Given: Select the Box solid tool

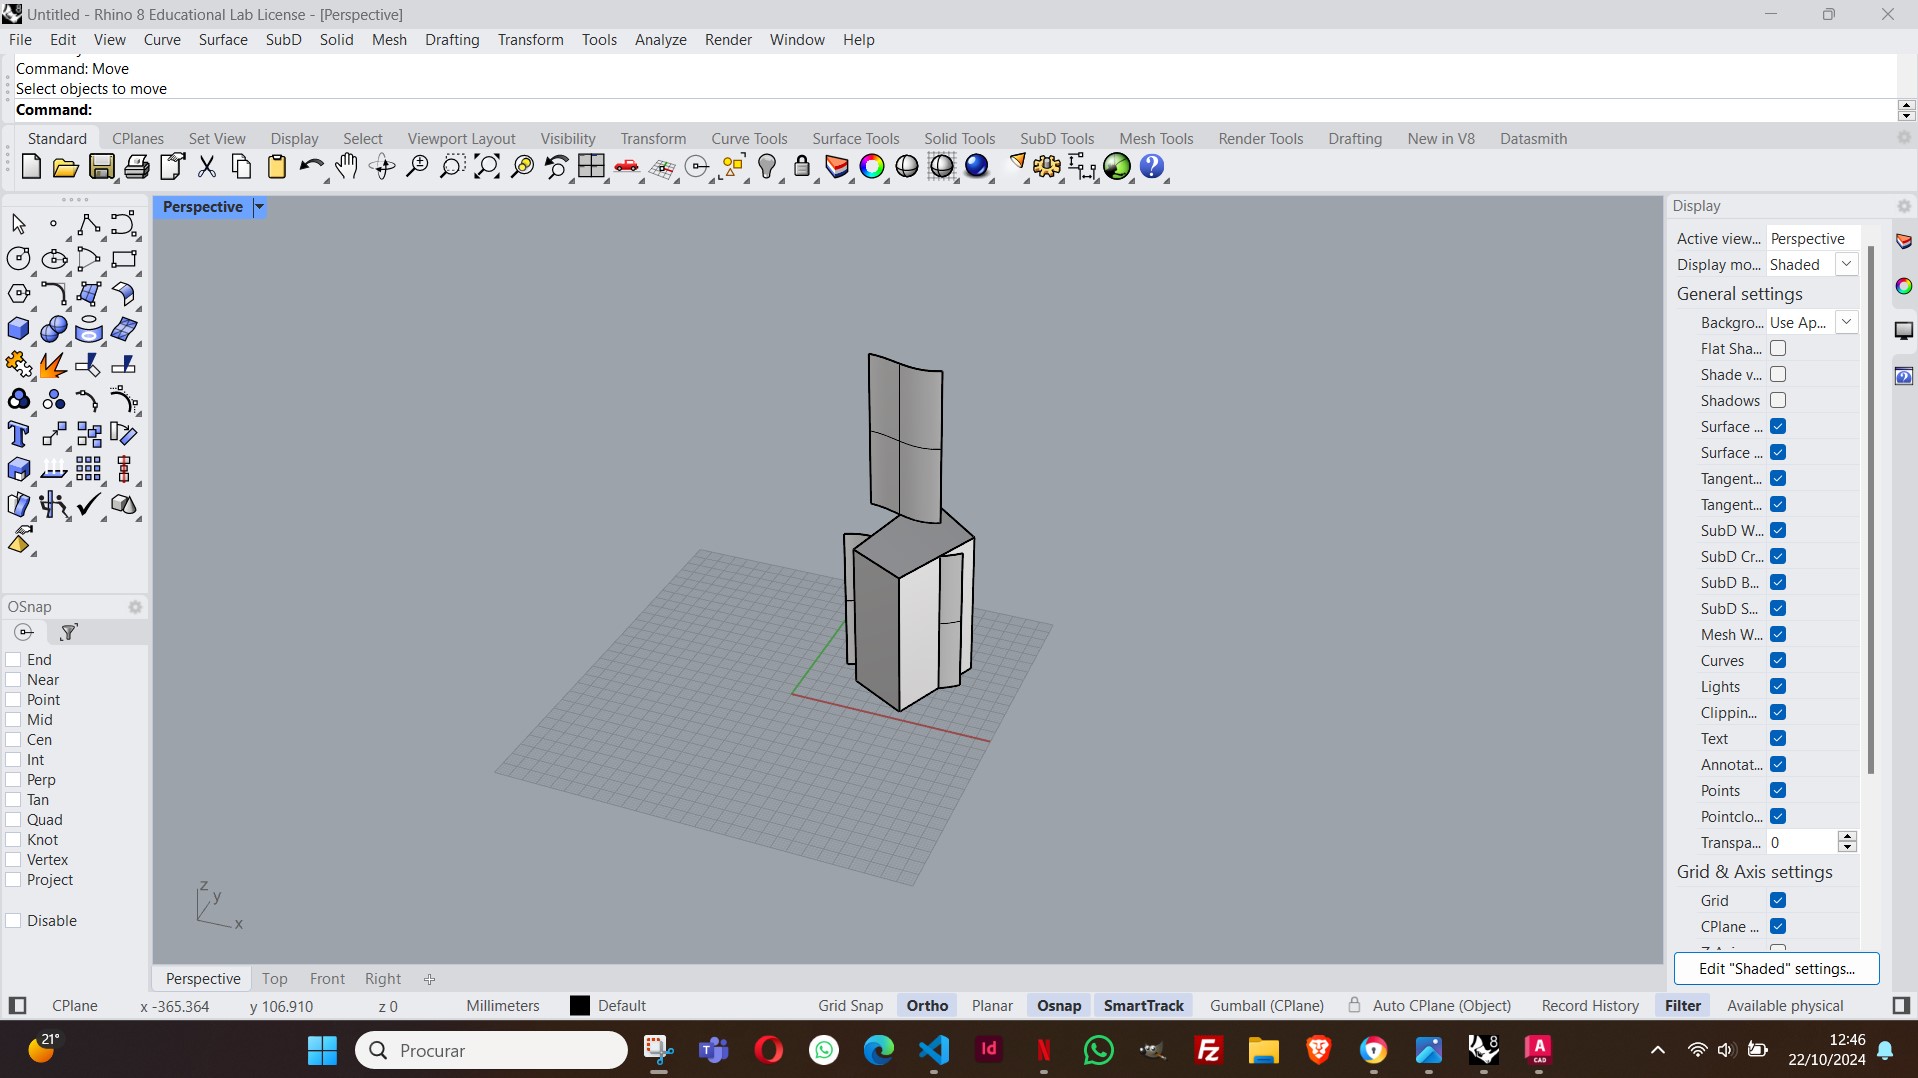Looking at the screenshot, I should tap(19, 329).
